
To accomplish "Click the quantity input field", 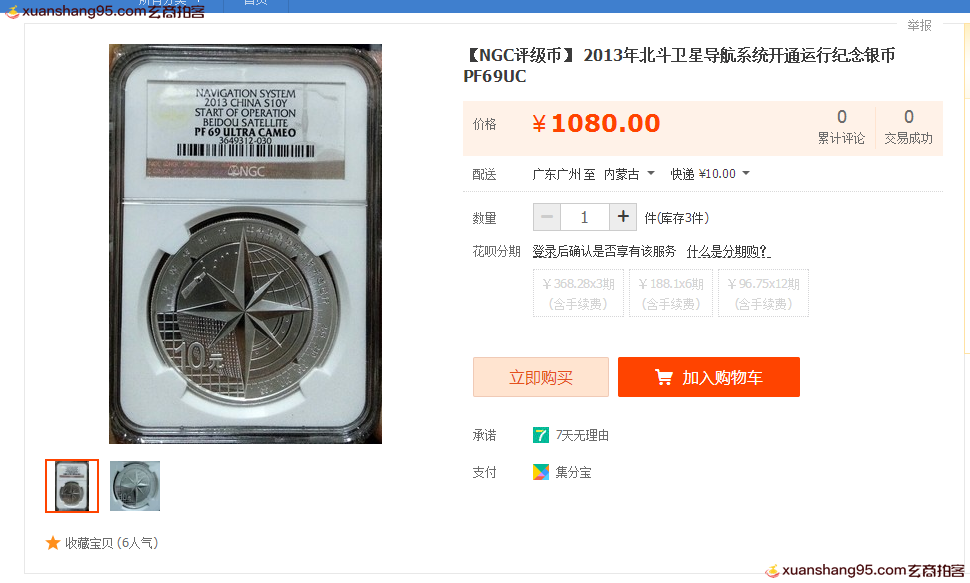I will click(585, 217).
